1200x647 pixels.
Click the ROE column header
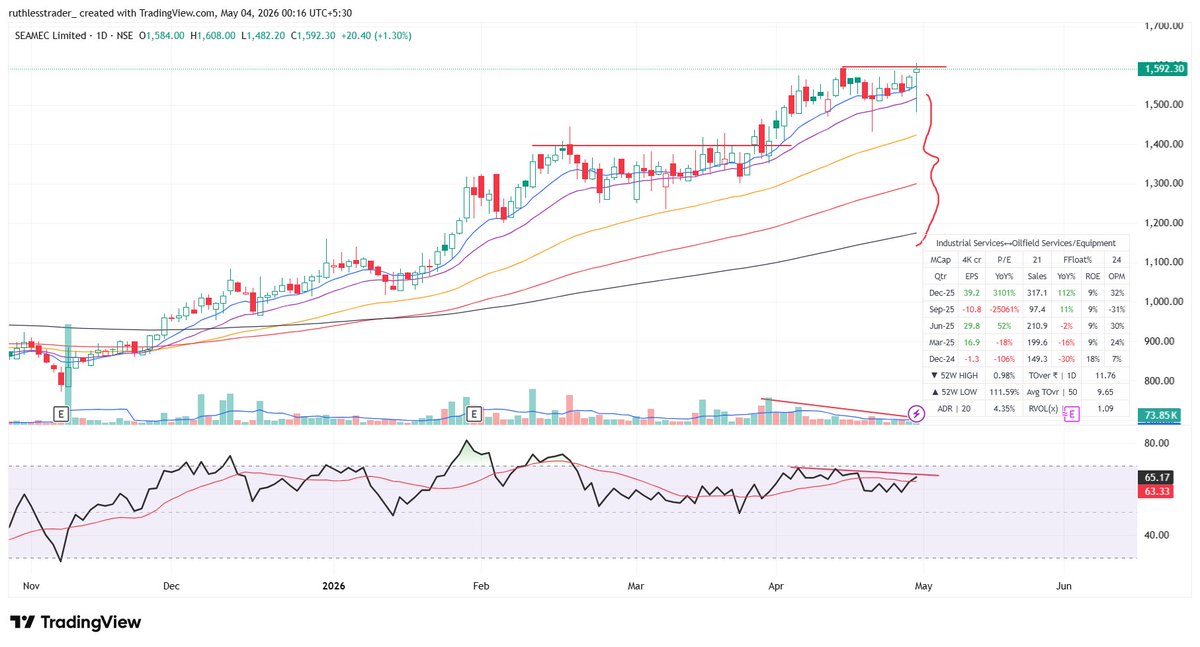click(x=1093, y=275)
